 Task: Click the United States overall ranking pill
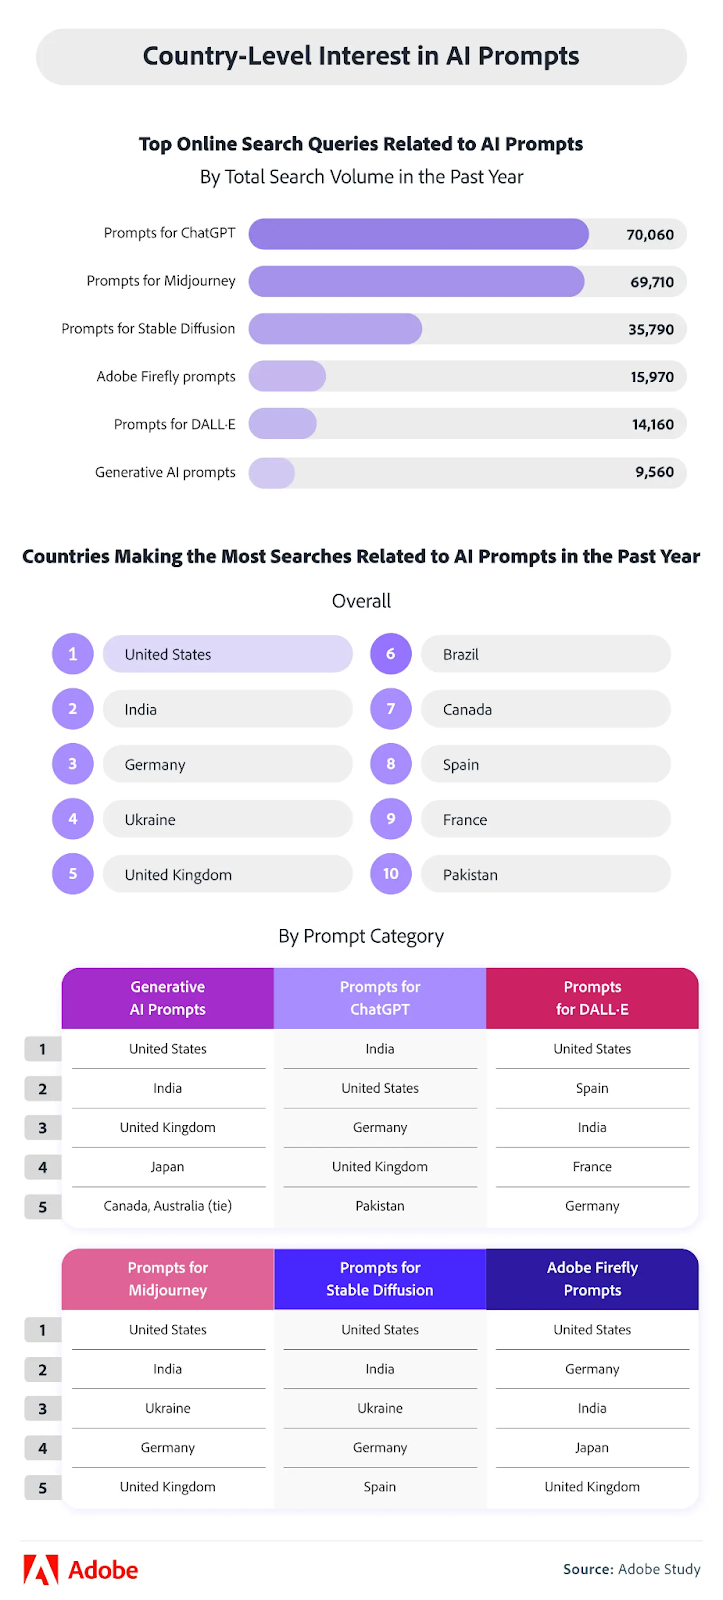tap(228, 654)
